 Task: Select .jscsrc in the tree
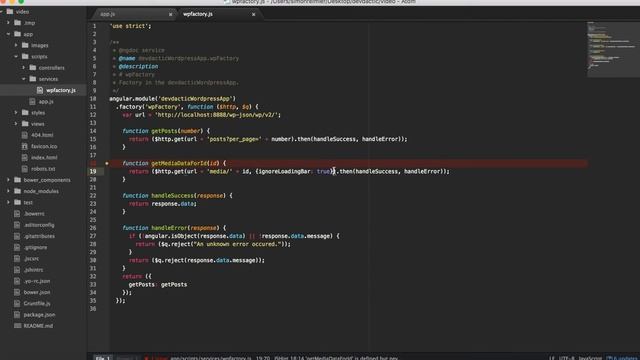tap(31, 258)
